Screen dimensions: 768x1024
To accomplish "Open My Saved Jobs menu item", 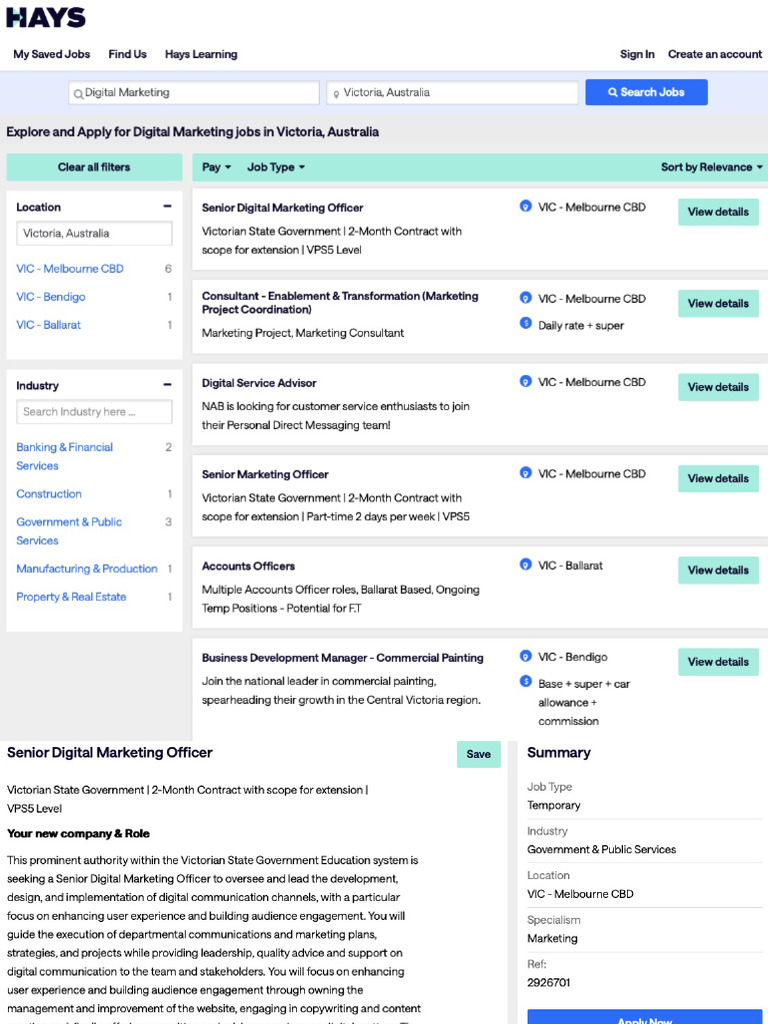I will (x=51, y=54).
